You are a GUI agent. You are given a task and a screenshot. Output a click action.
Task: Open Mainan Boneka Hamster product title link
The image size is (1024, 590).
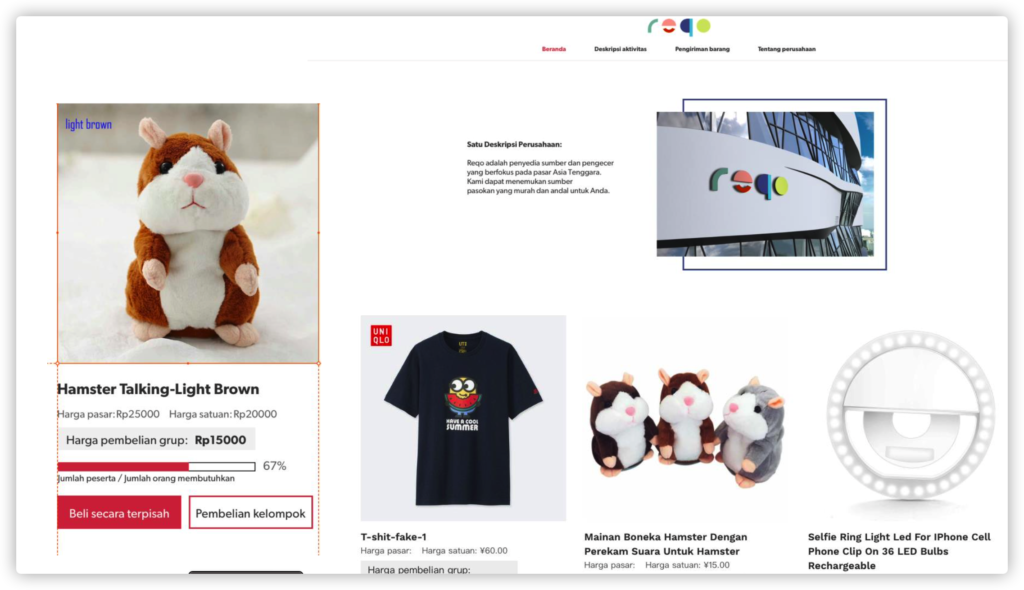665,544
